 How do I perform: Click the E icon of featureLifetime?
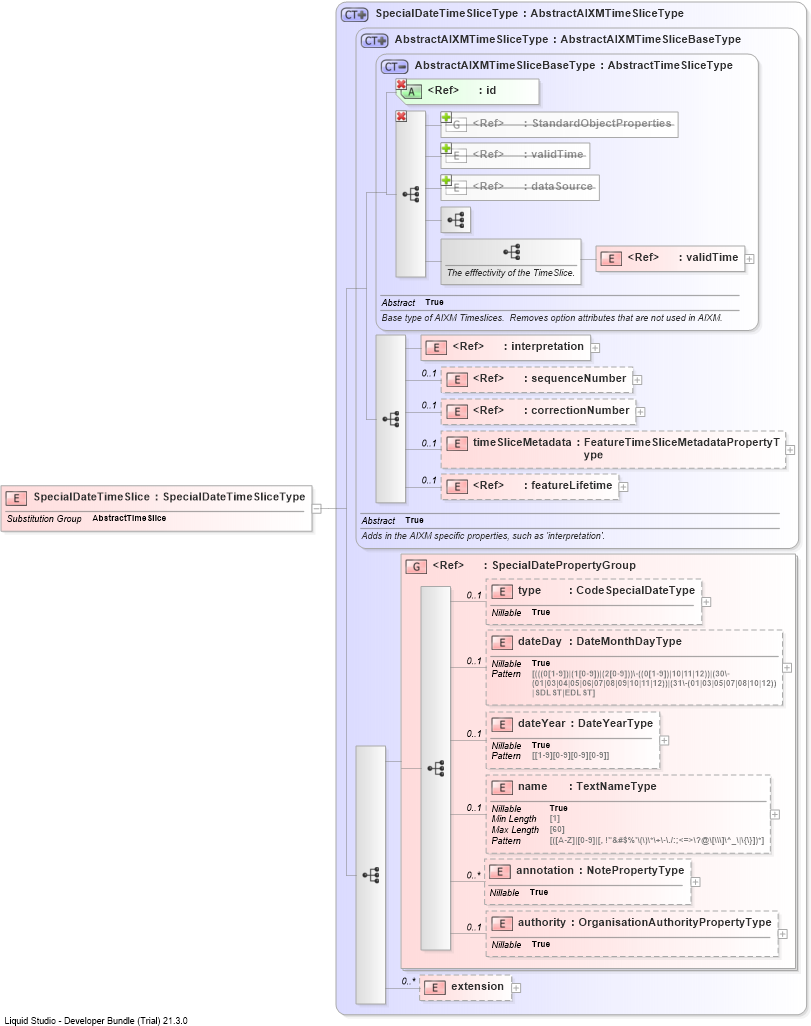[457, 486]
